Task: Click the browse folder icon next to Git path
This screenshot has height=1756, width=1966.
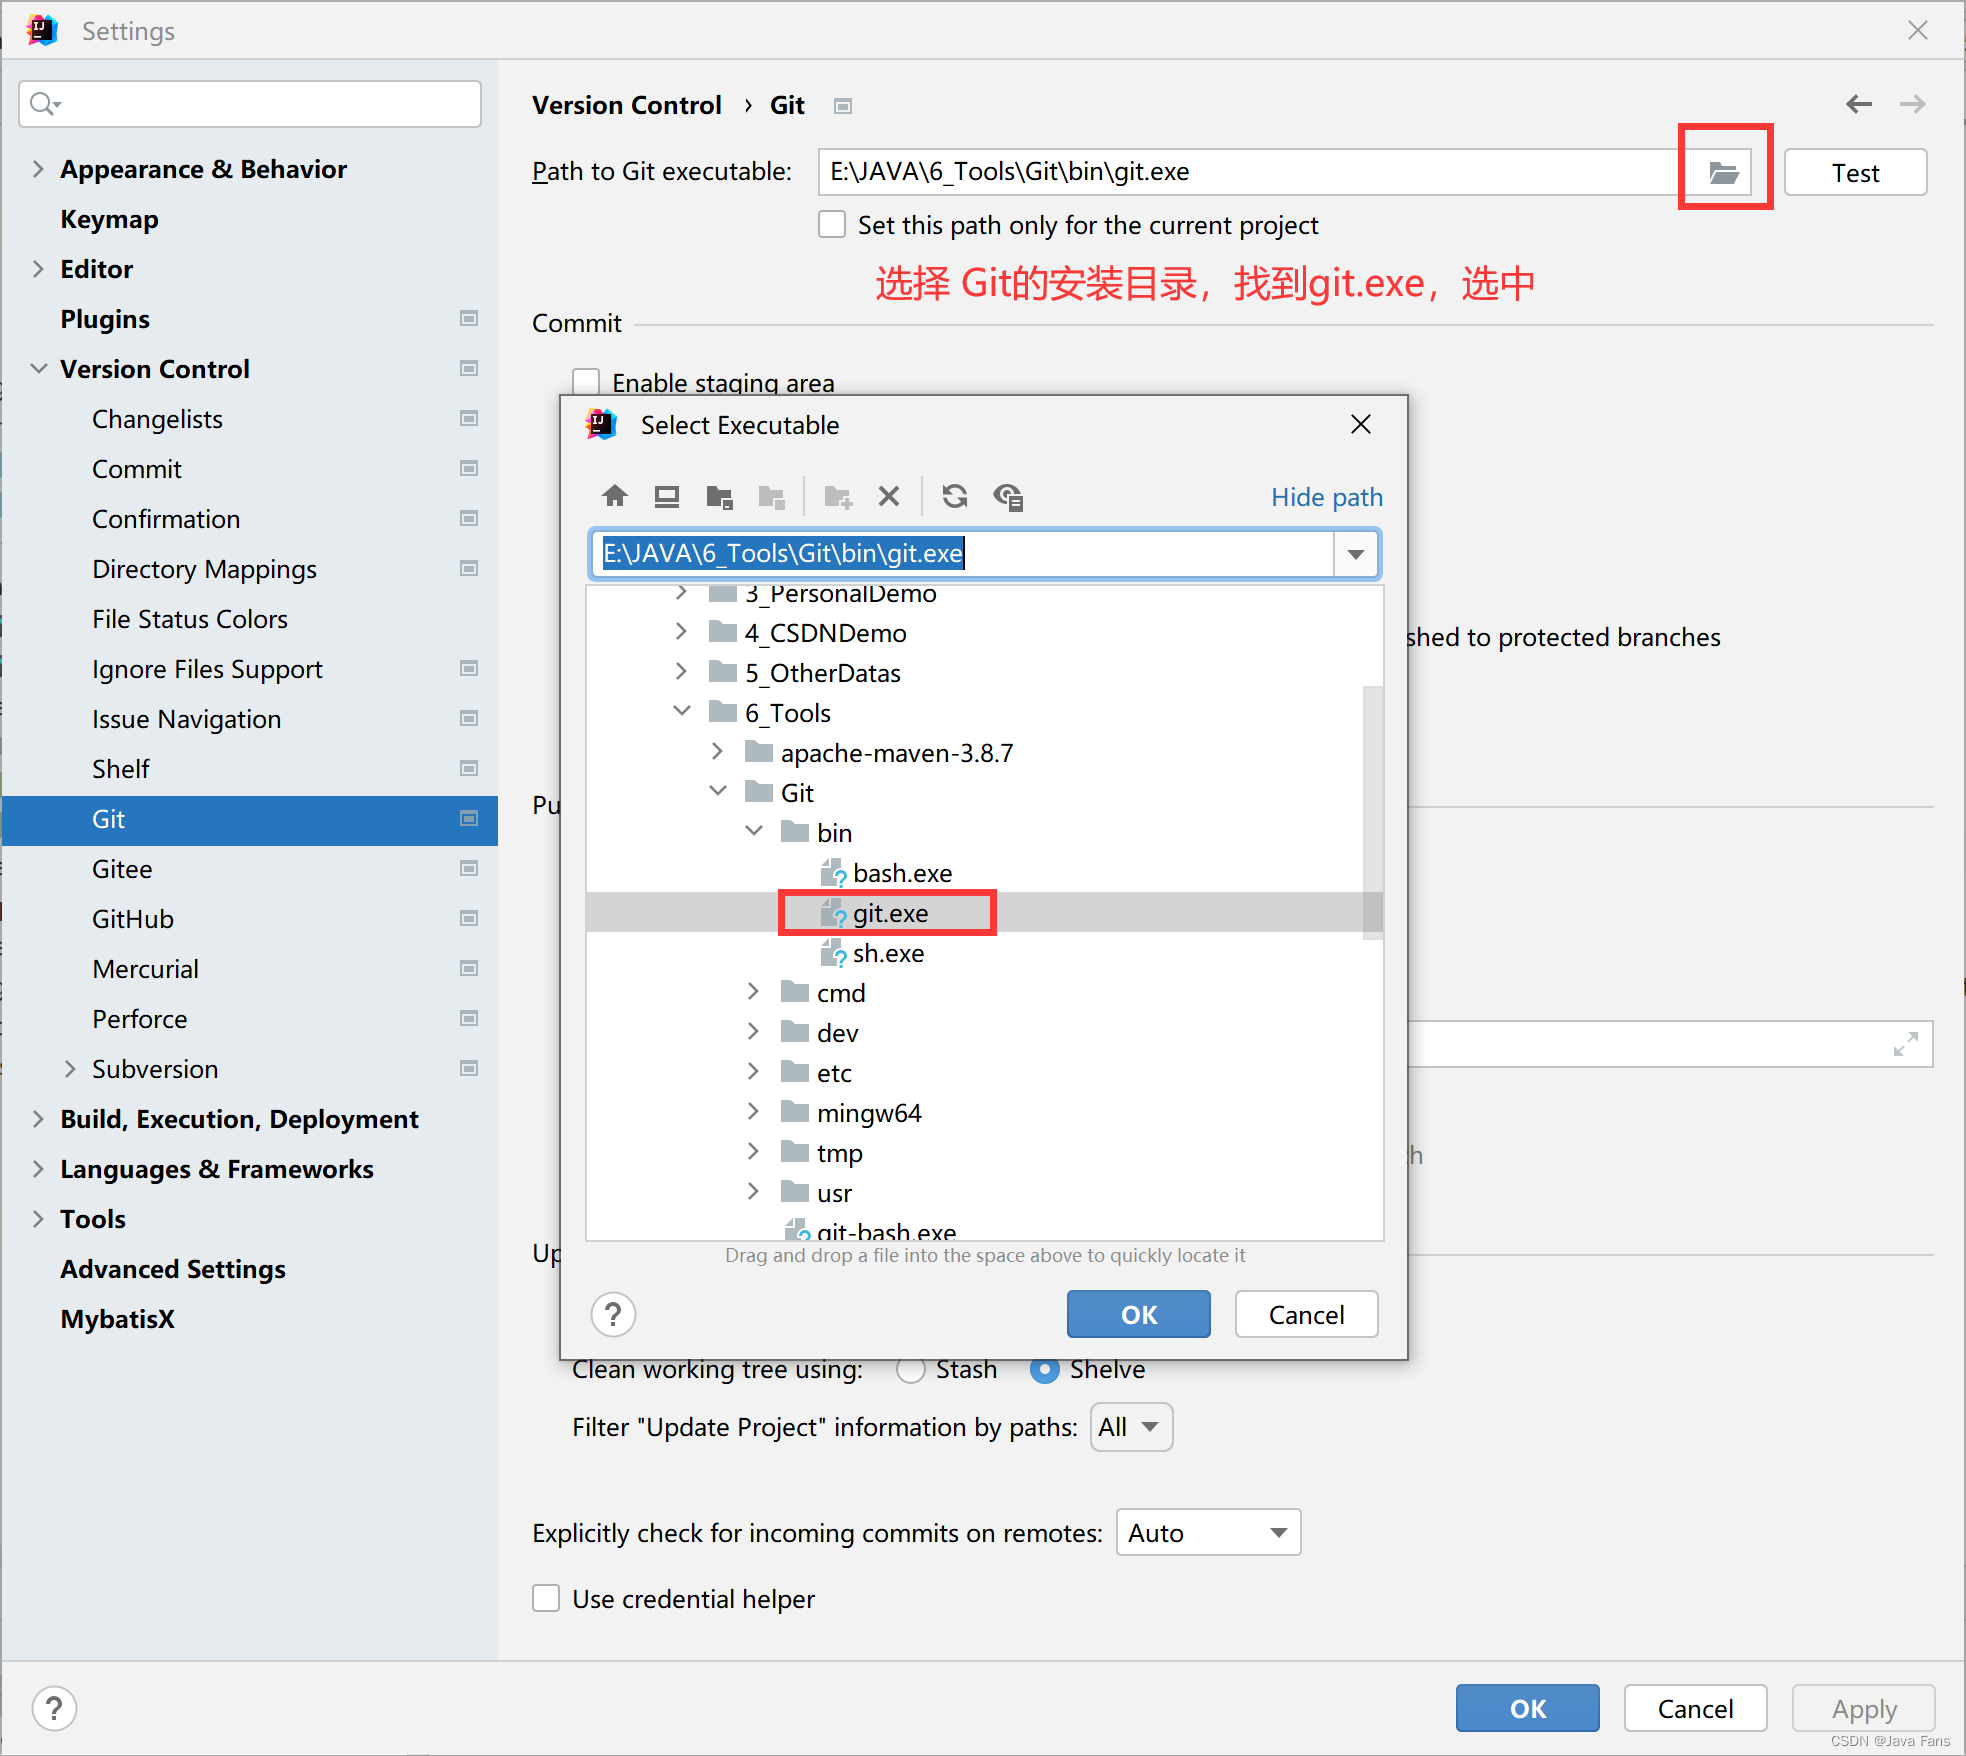Action: [x=1724, y=172]
